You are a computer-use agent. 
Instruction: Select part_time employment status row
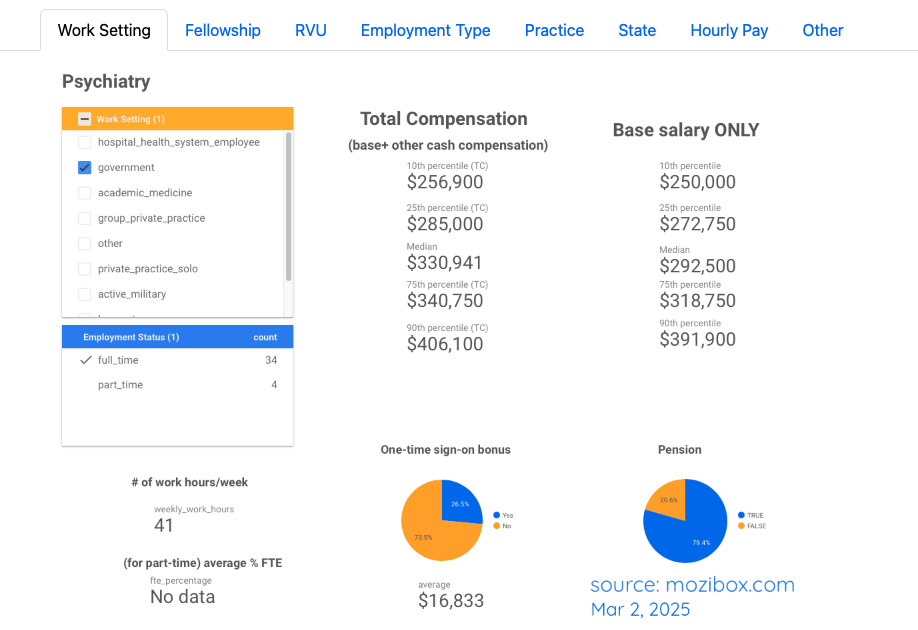pyautogui.click(x=120, y=385)
